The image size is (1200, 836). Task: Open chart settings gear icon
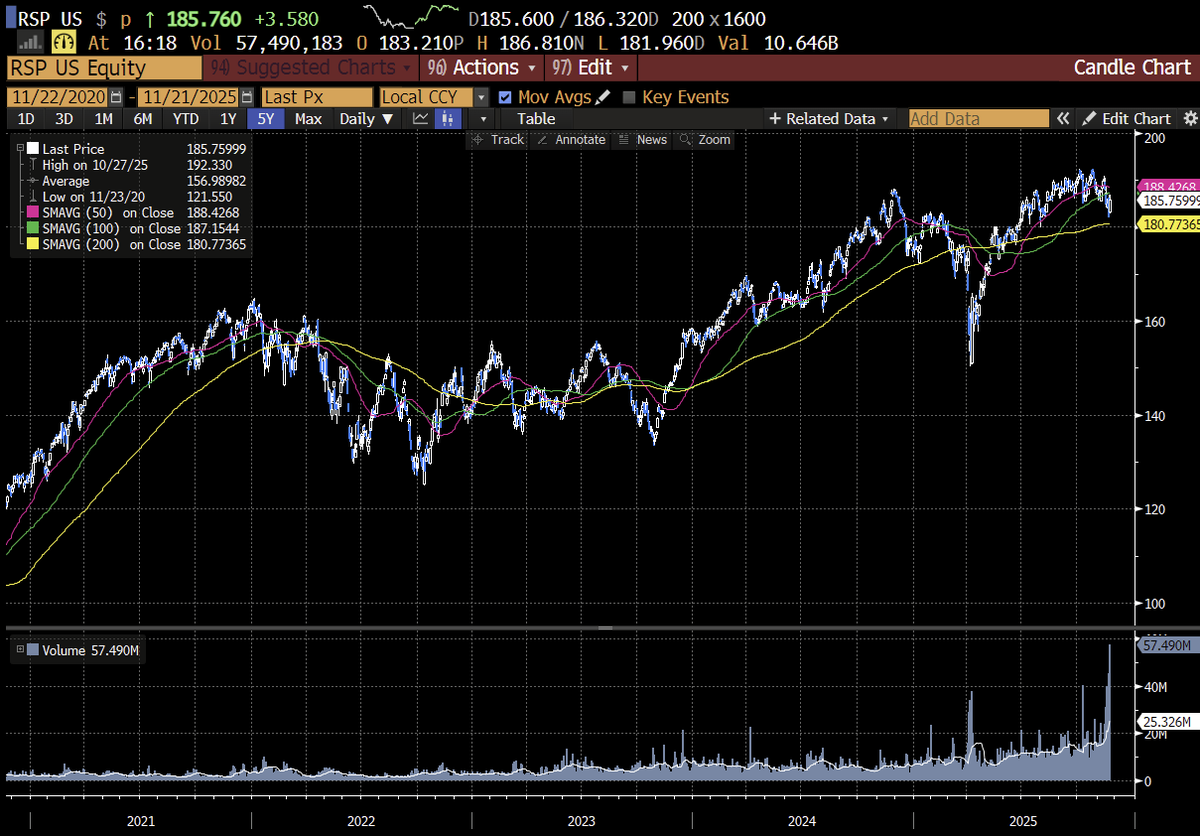click(1188, 118)
